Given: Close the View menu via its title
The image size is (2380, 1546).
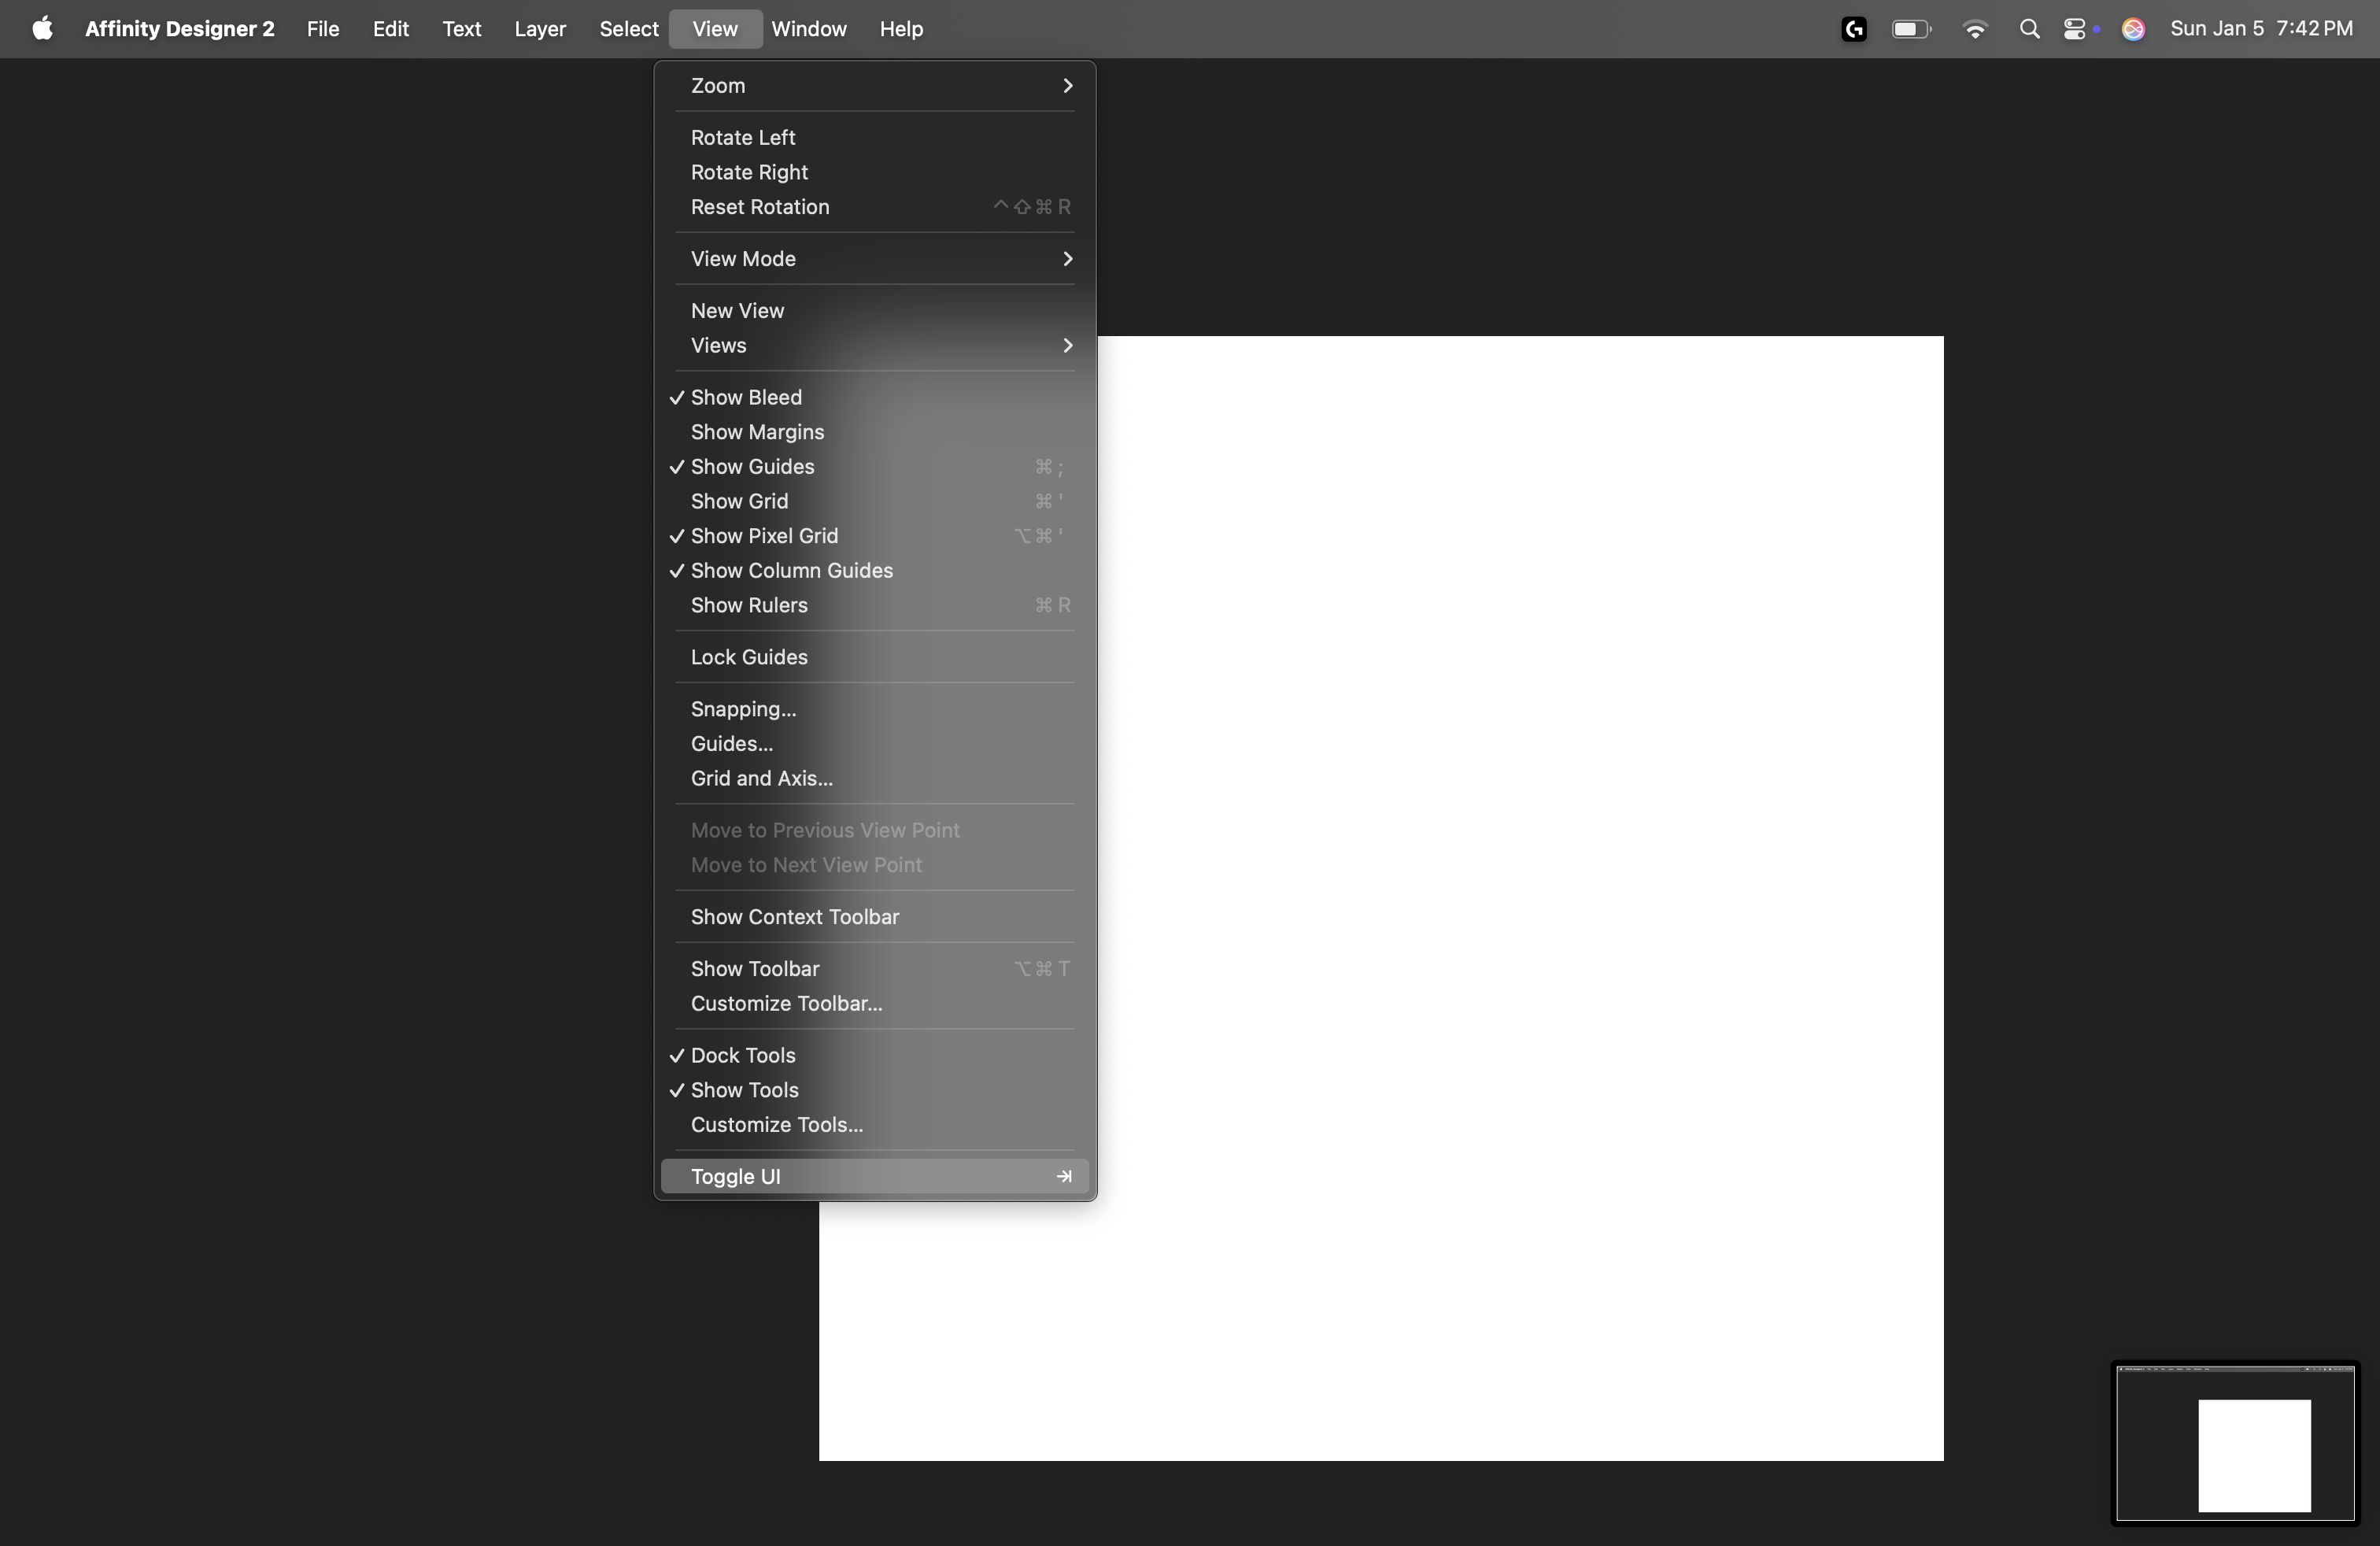Looking at the screenshot, I should click(716, 29).
